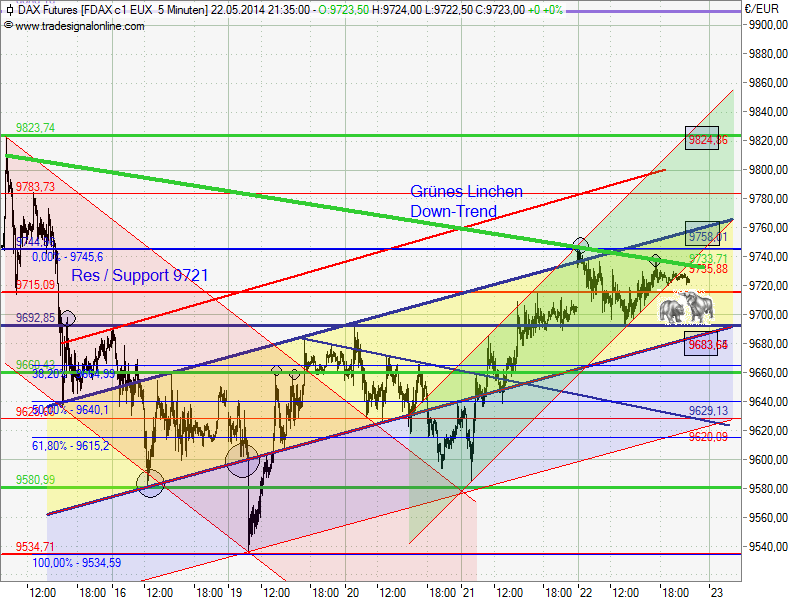Click the 38,20% Fibonacci level label
The image size is (800, 600).
[x=74, y=374]
